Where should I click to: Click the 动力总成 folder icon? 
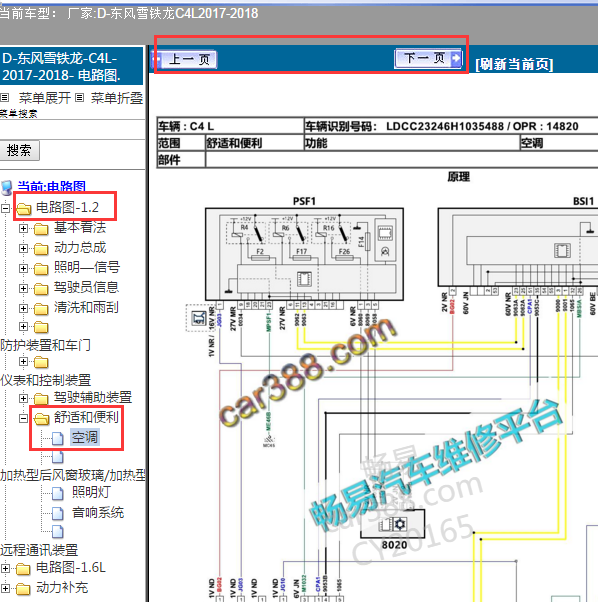[41, 249]
